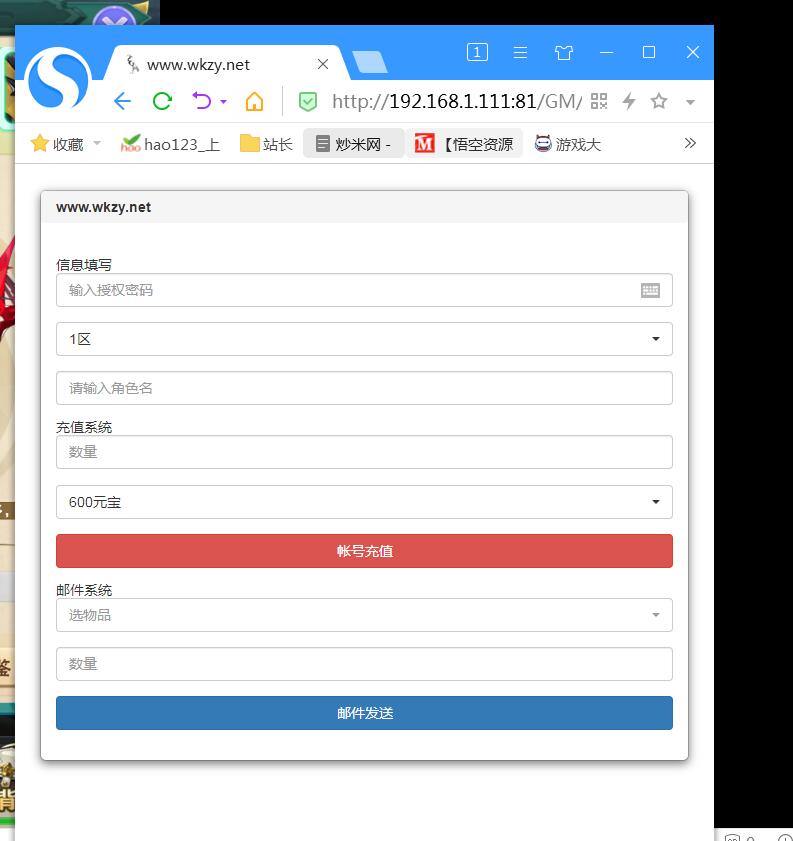Click the browser back arrow
Image resolution: width=793 pixels, height=841 pixels.
coord(122,101)
